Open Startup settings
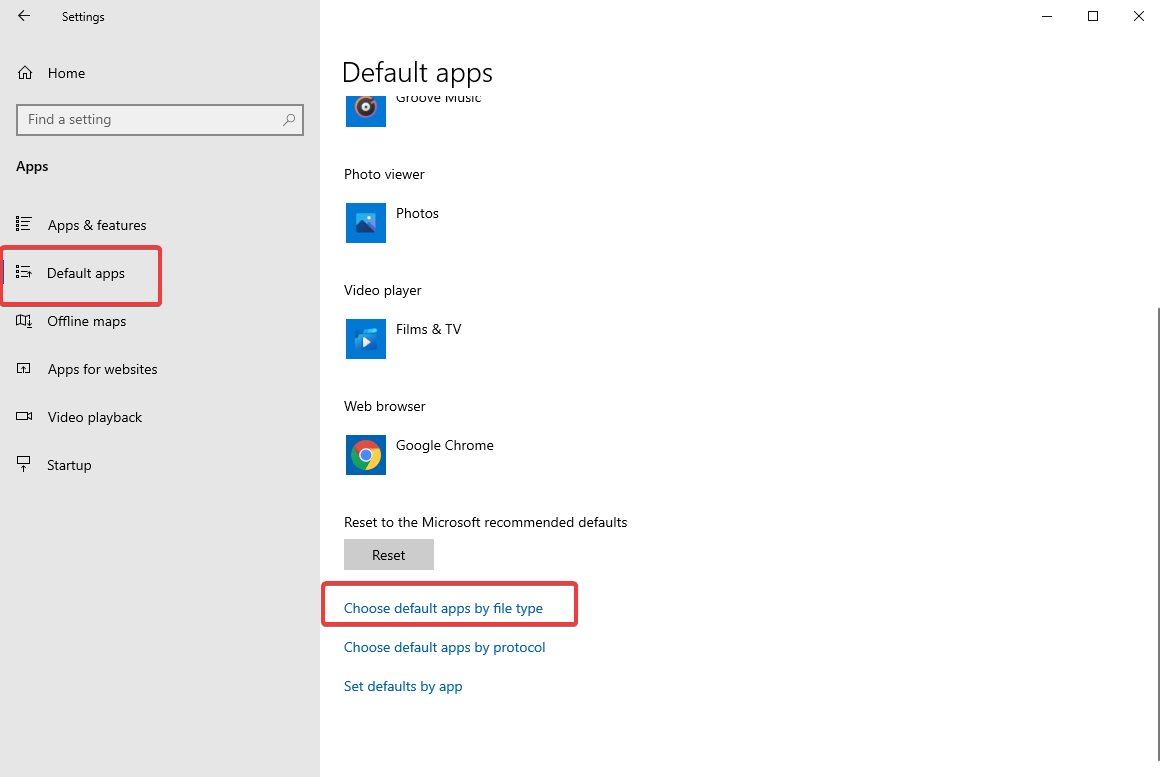The height and width of the screenshot is (777, 1162). coord(69,464)
